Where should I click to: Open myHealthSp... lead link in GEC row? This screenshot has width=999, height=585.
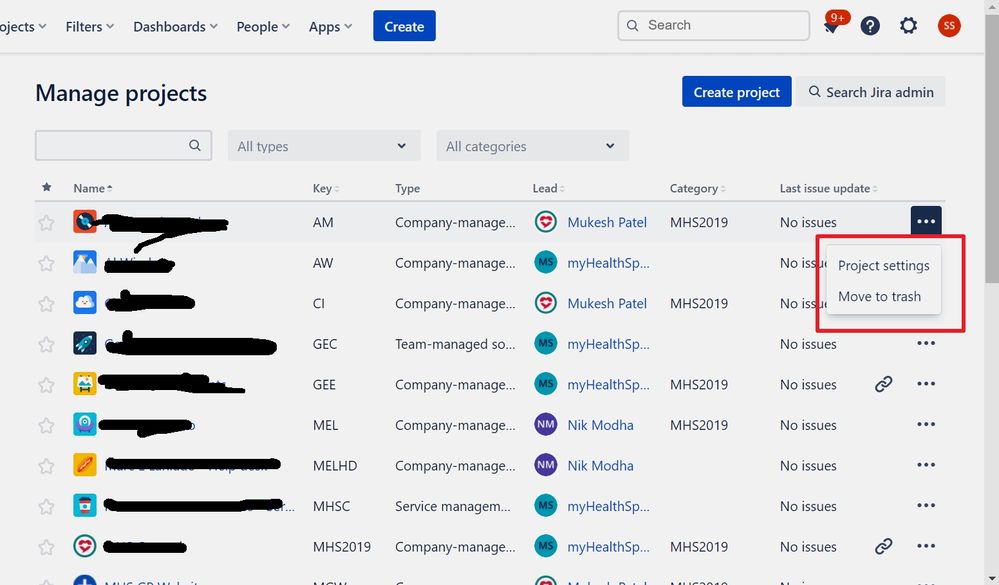pyautogui.click(x=608, y=344)
